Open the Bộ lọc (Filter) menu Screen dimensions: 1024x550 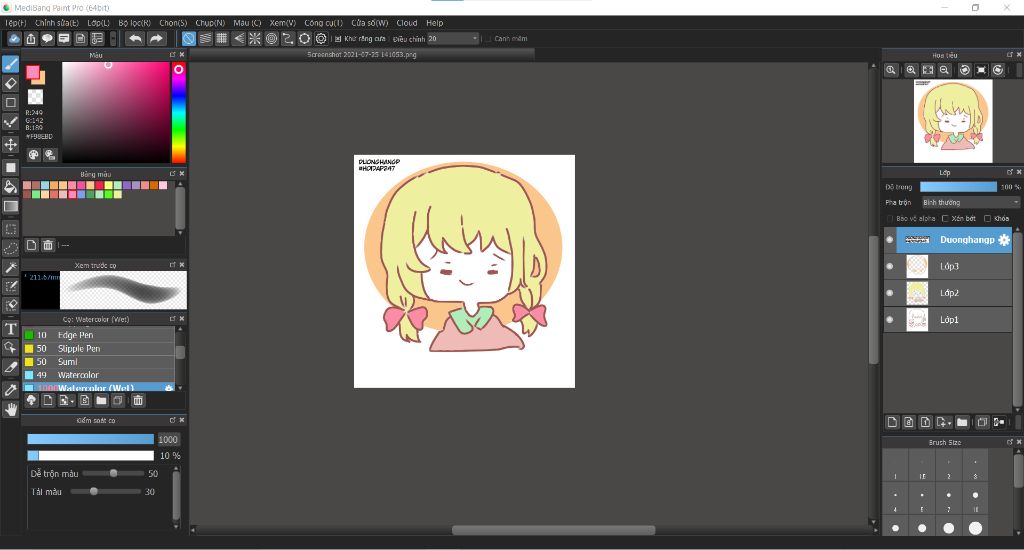pos(135,23)
